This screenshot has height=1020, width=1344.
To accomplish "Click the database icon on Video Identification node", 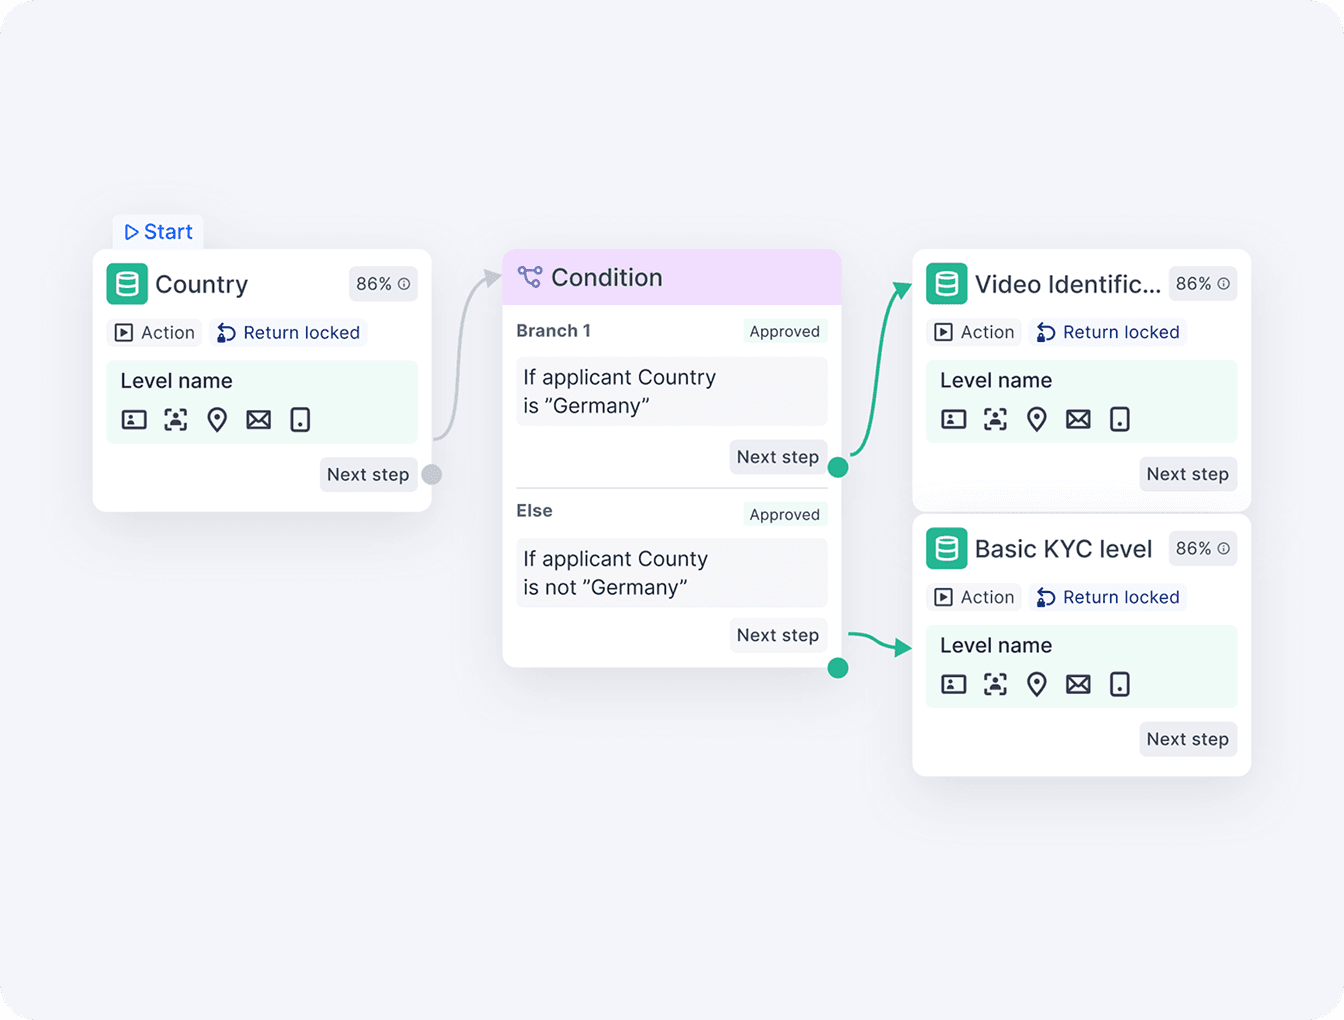I will 947,284.
